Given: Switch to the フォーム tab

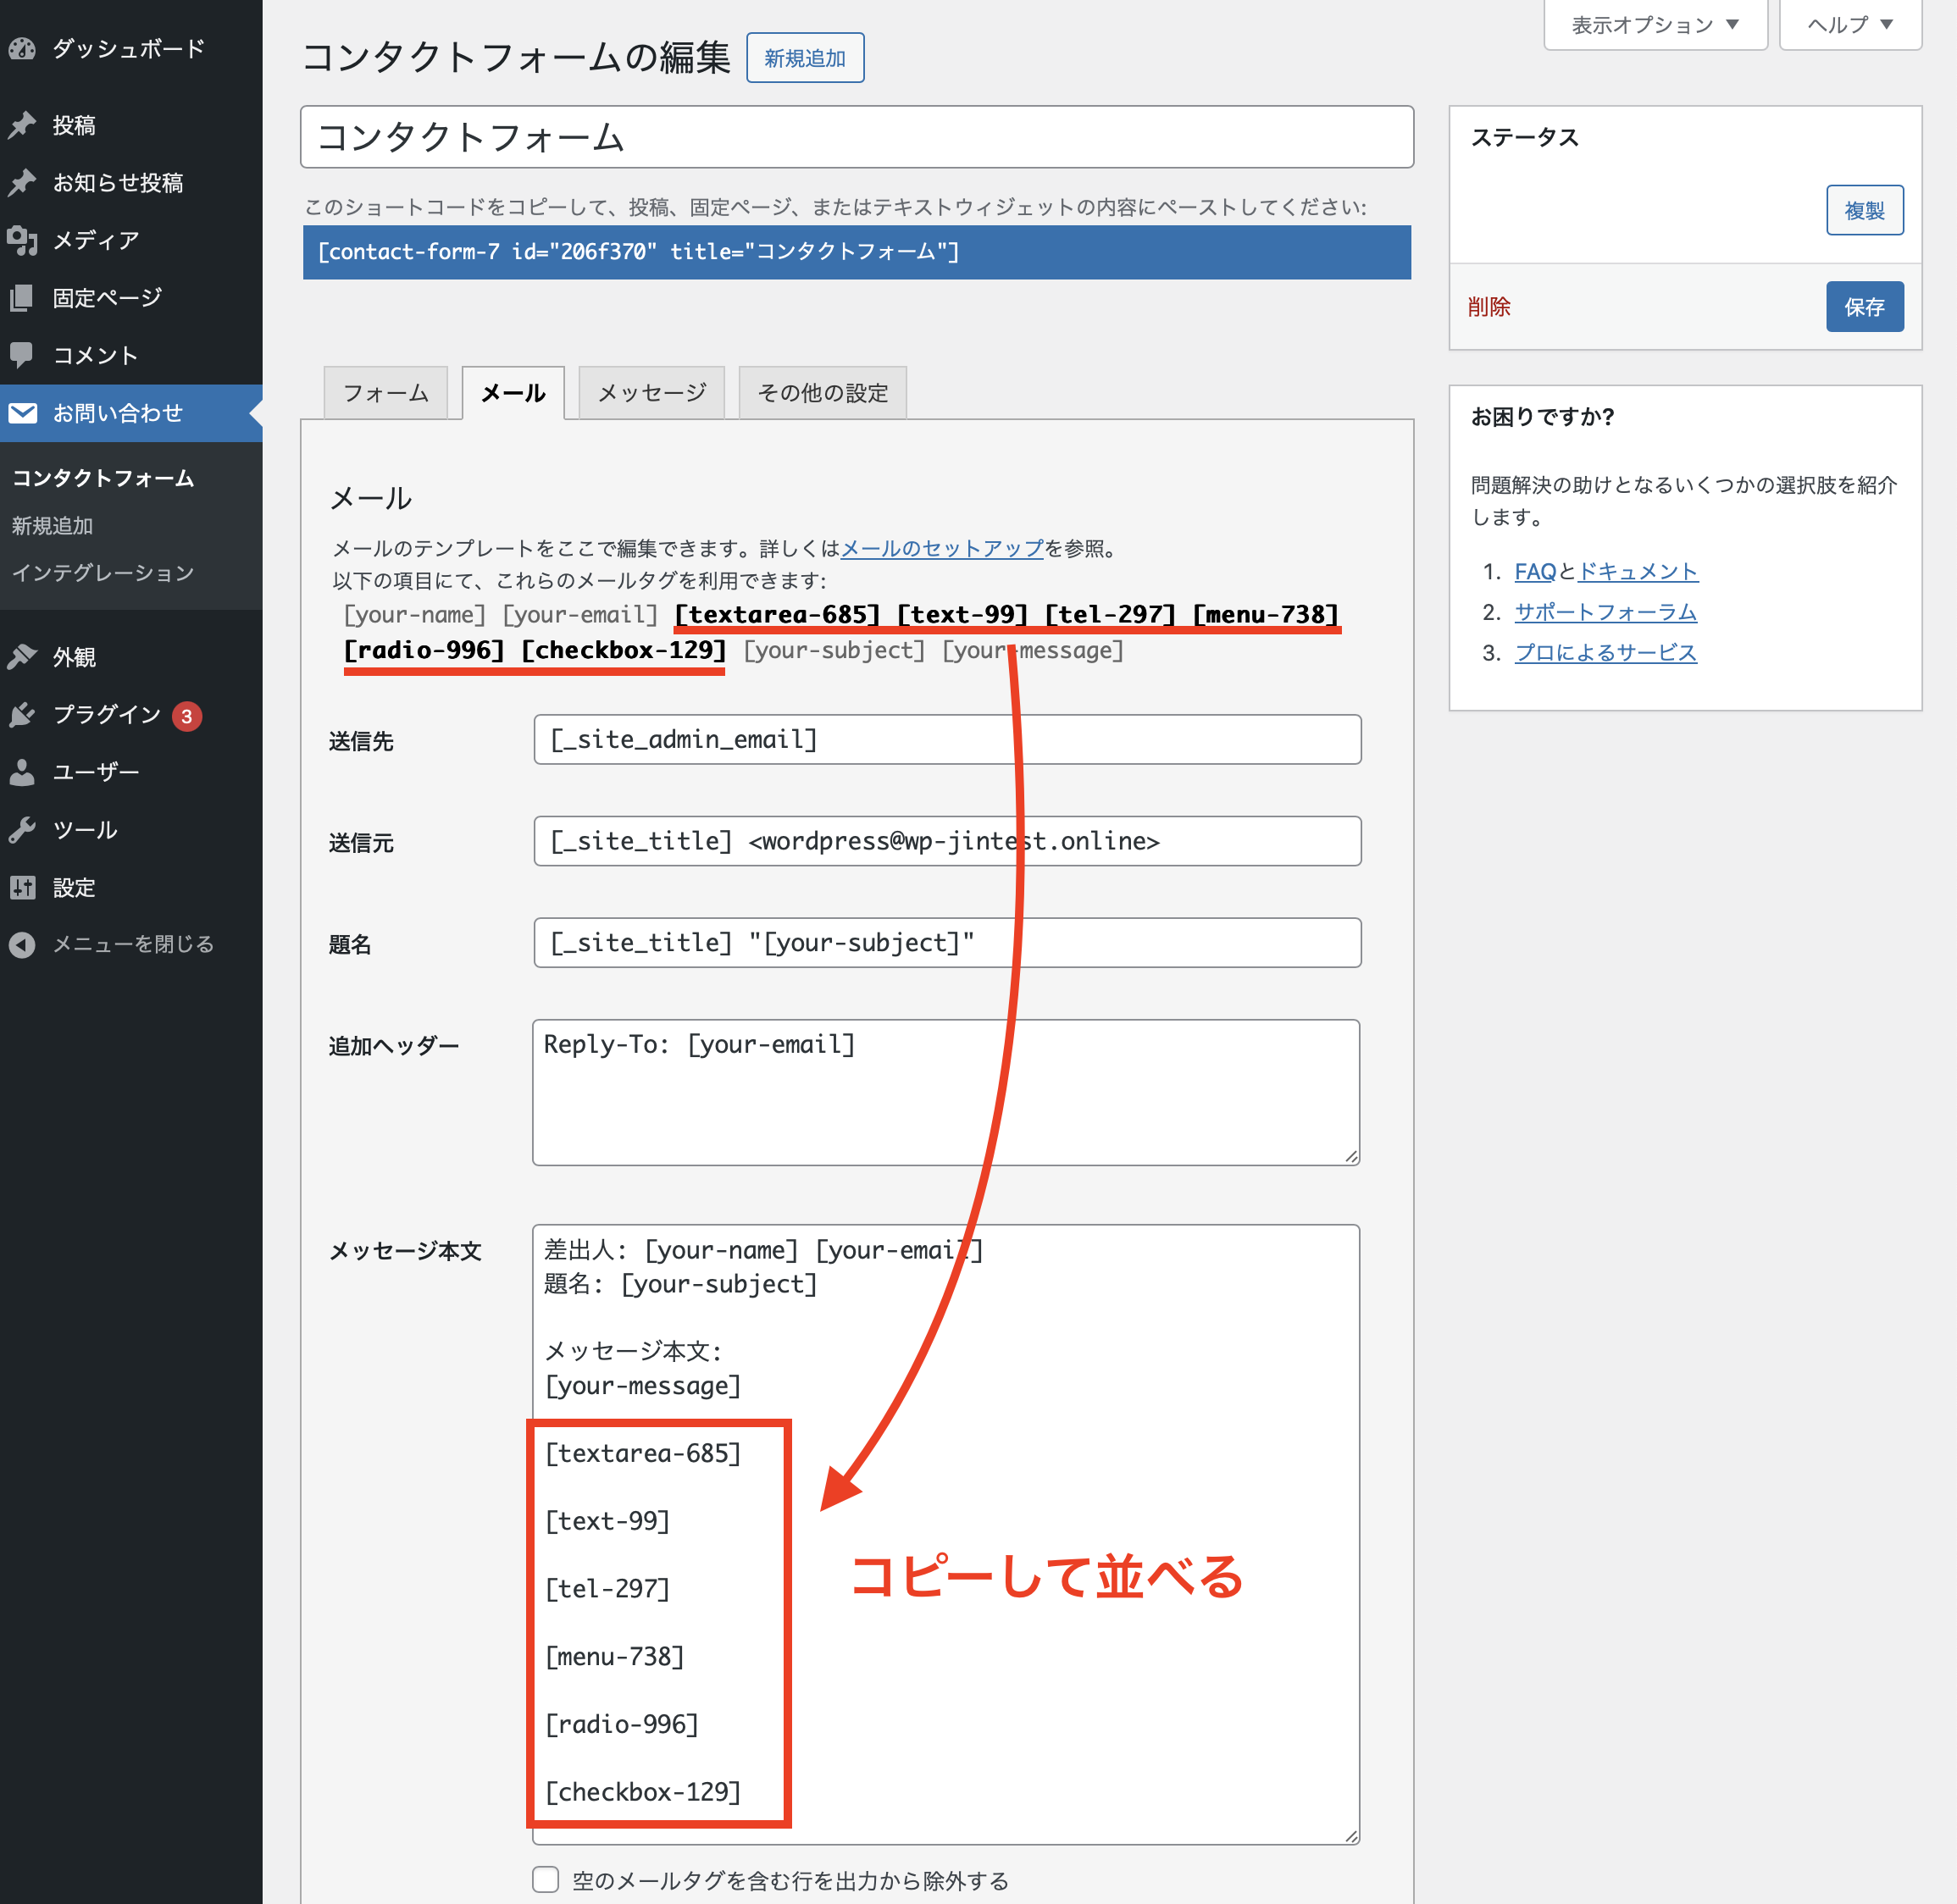Looking at the screenshot, I should click(385, 393).
